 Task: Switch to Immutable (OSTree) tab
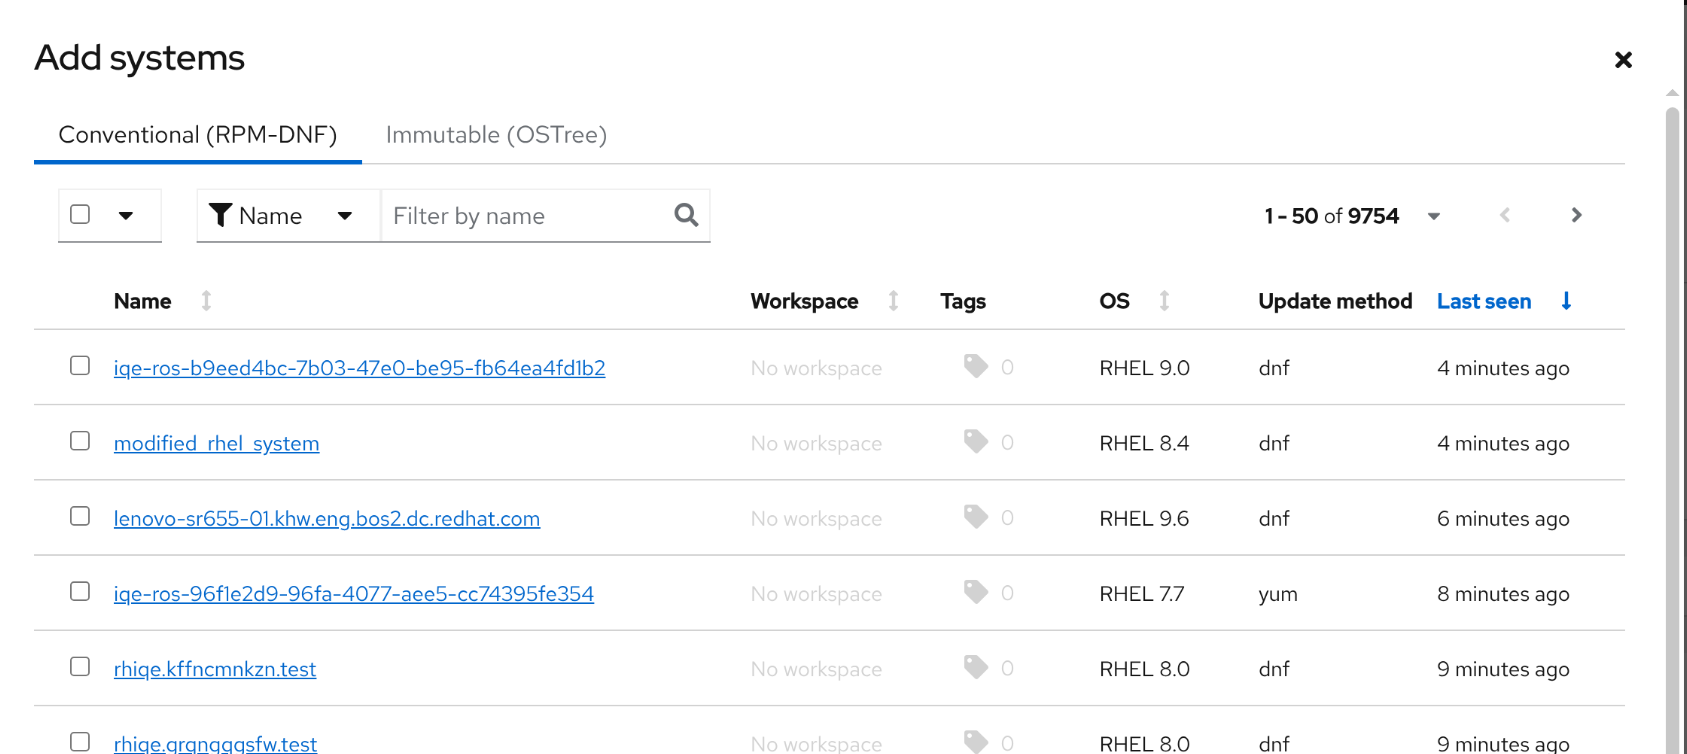pyautogui.click(x=496, y=135)
